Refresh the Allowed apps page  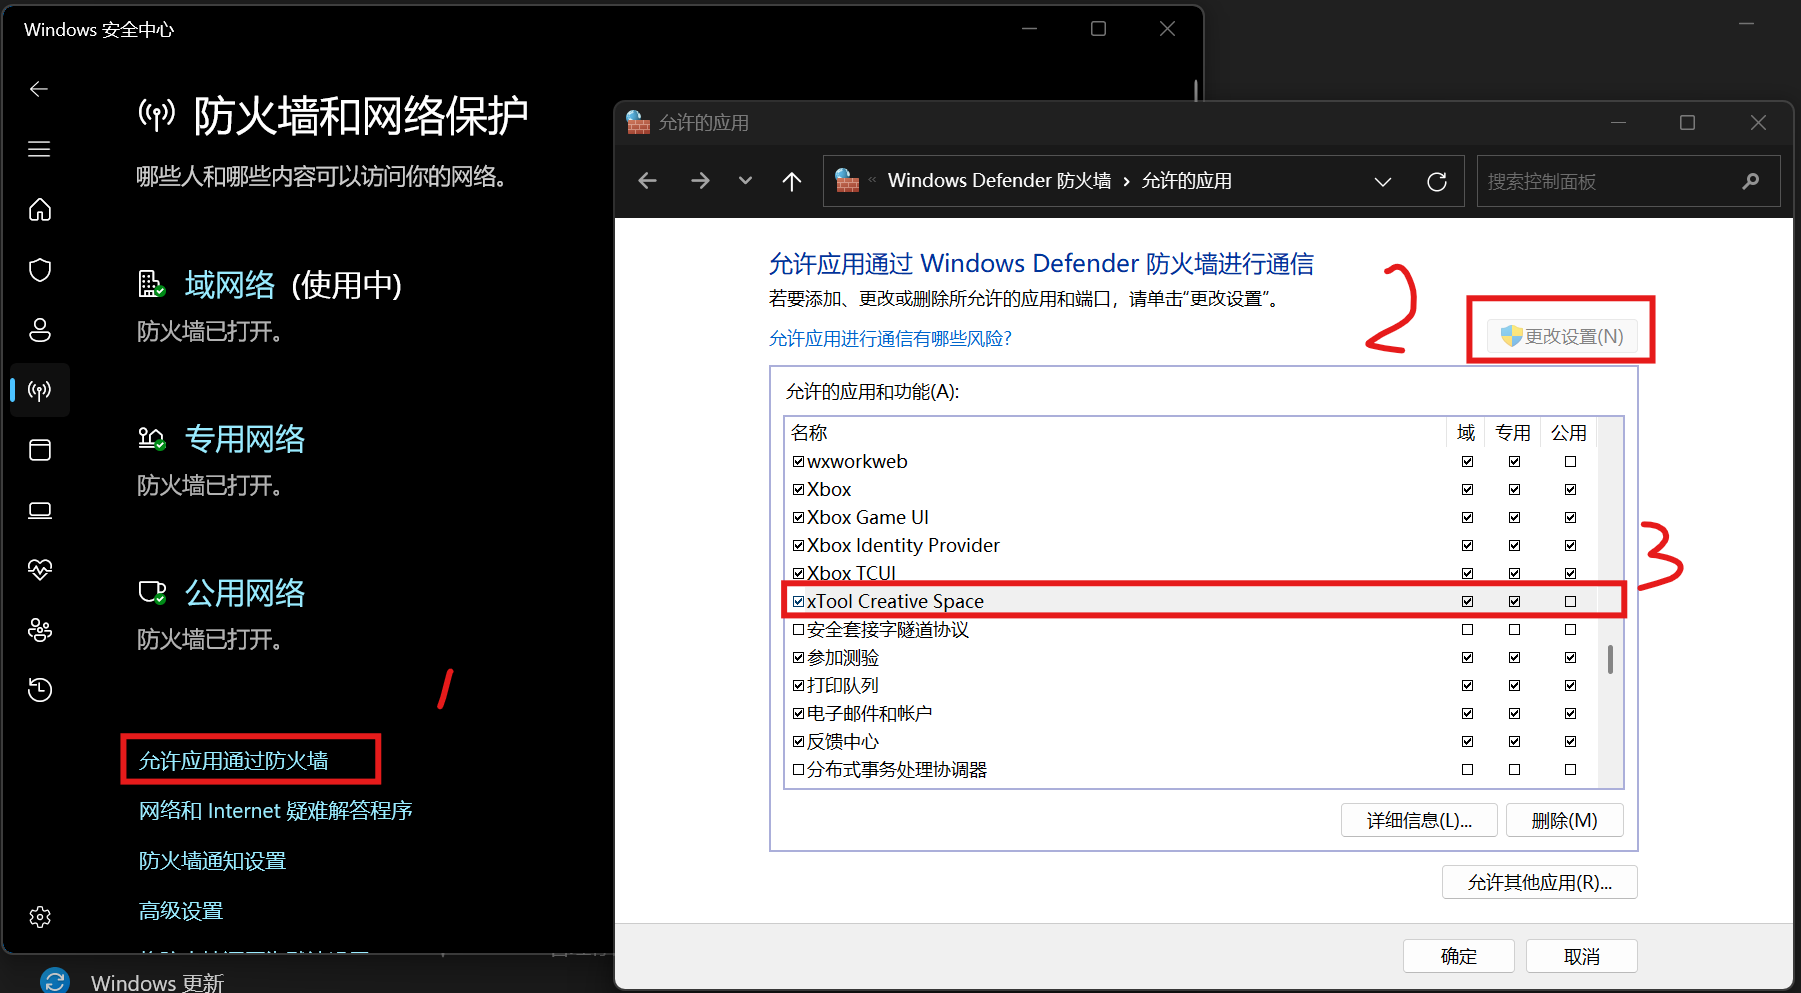(1436, 181)
